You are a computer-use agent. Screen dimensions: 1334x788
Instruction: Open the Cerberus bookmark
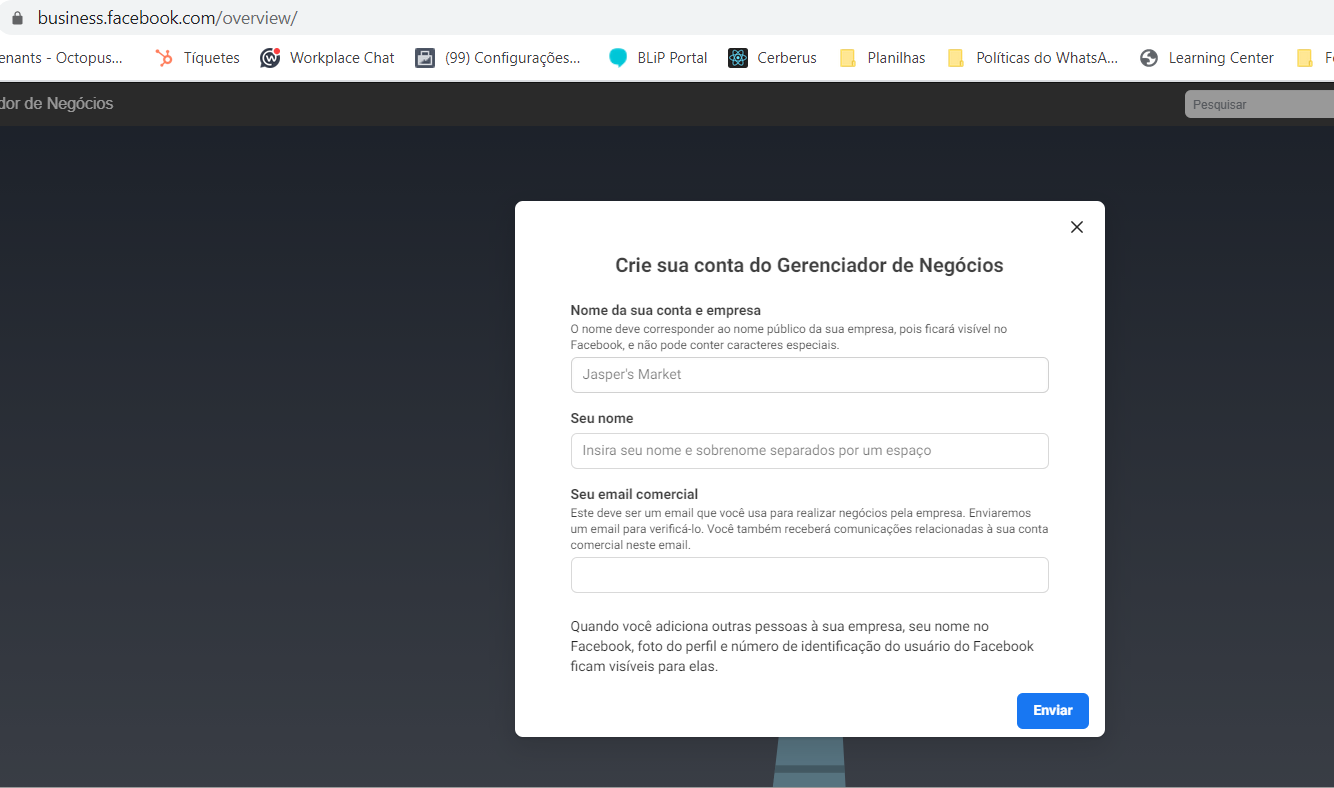pyautogui.click(x=773, y=58)
